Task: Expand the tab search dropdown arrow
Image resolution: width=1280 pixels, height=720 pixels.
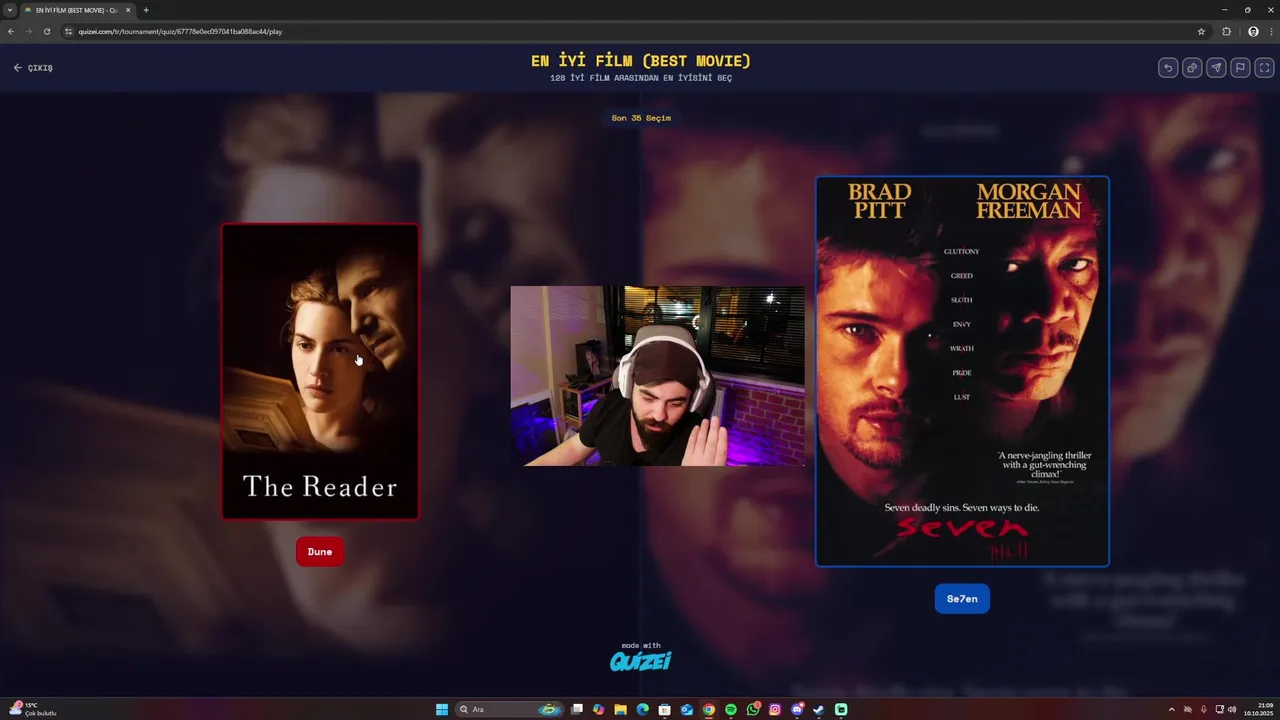Action: 10,10
